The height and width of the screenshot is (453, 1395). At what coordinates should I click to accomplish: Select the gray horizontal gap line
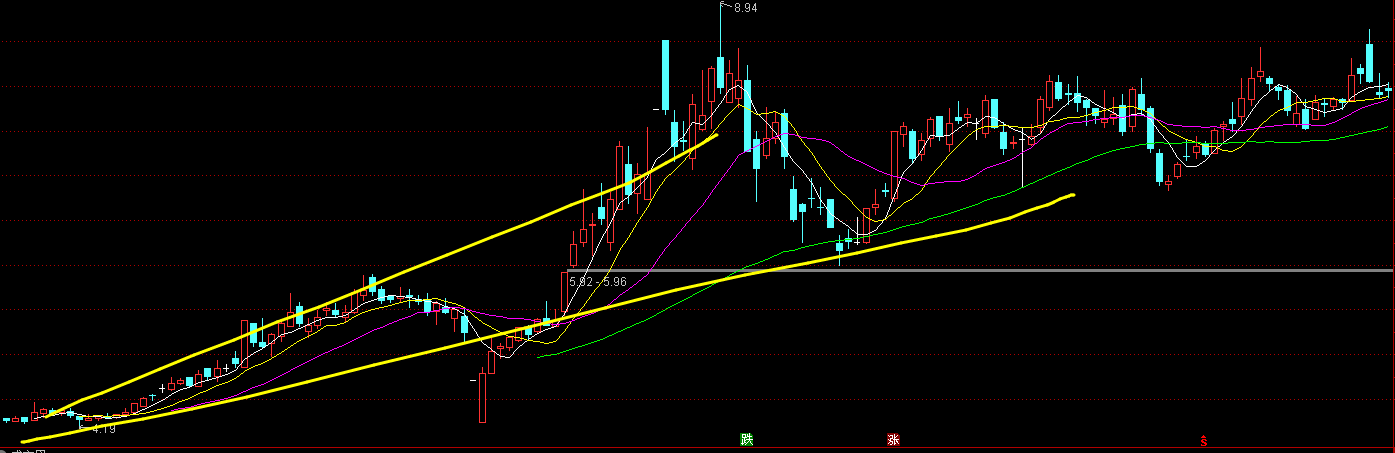point(1000,270)
